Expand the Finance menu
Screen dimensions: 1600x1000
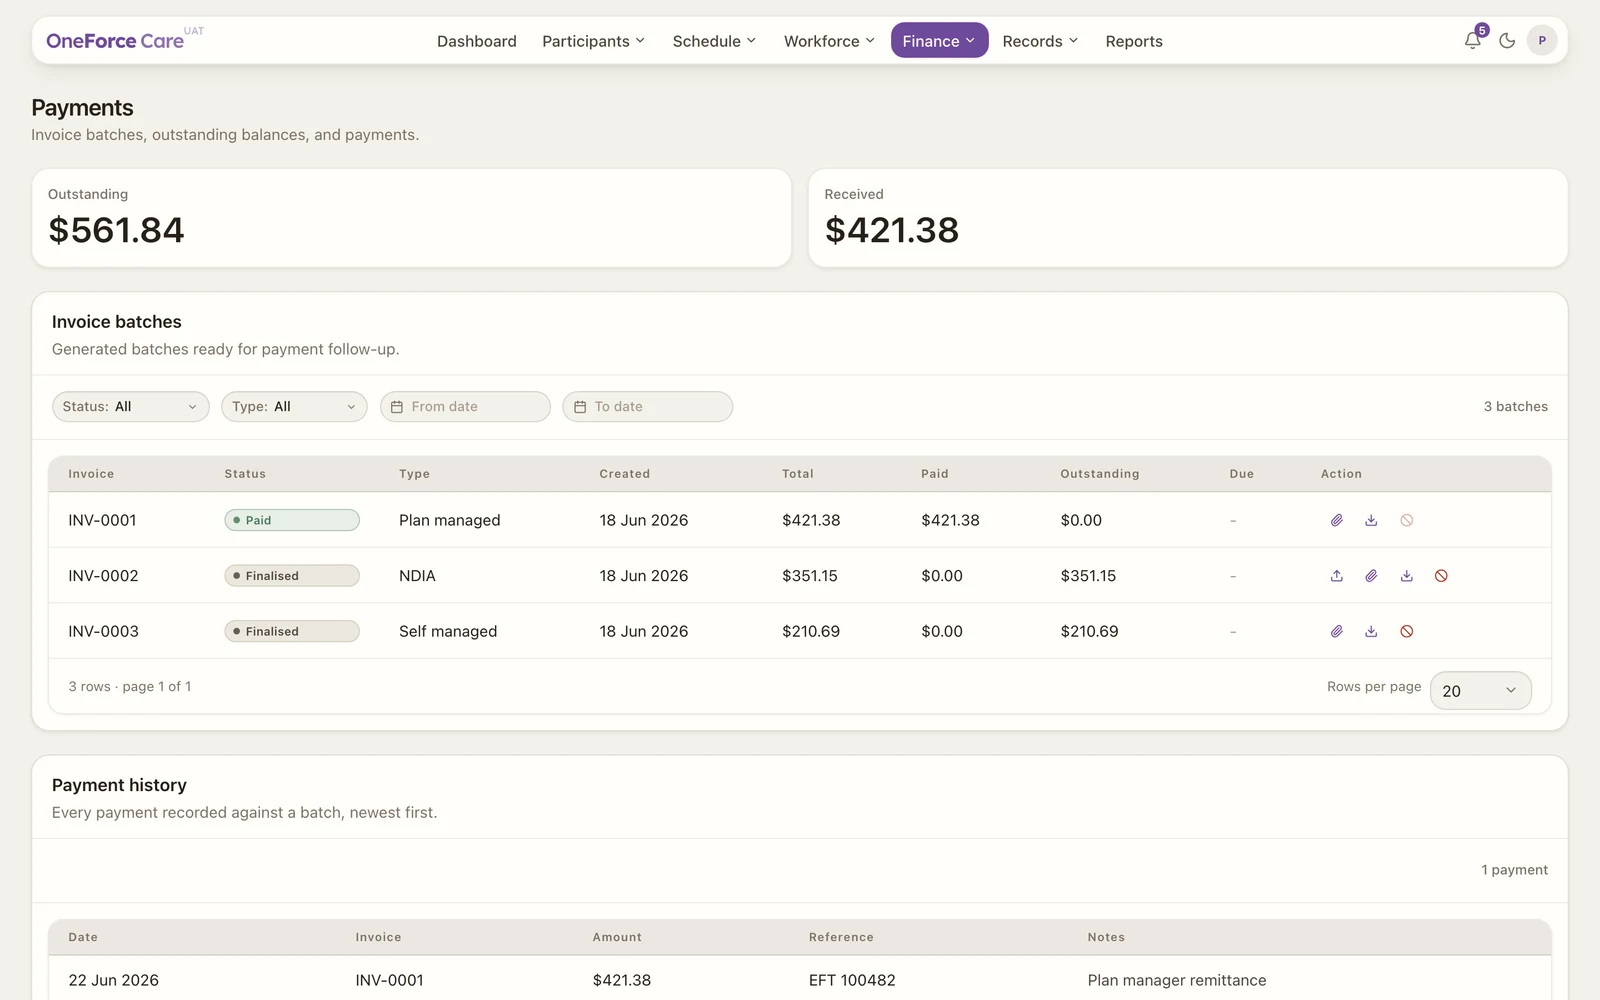[x=939, y=41]
